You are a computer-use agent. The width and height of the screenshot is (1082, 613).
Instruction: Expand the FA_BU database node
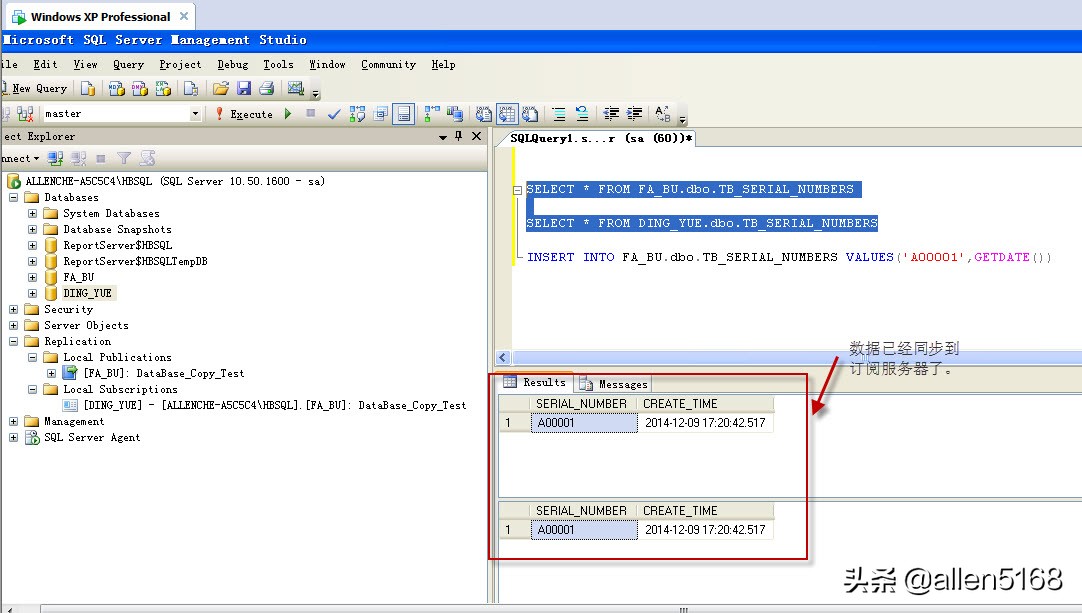(31, 277)
